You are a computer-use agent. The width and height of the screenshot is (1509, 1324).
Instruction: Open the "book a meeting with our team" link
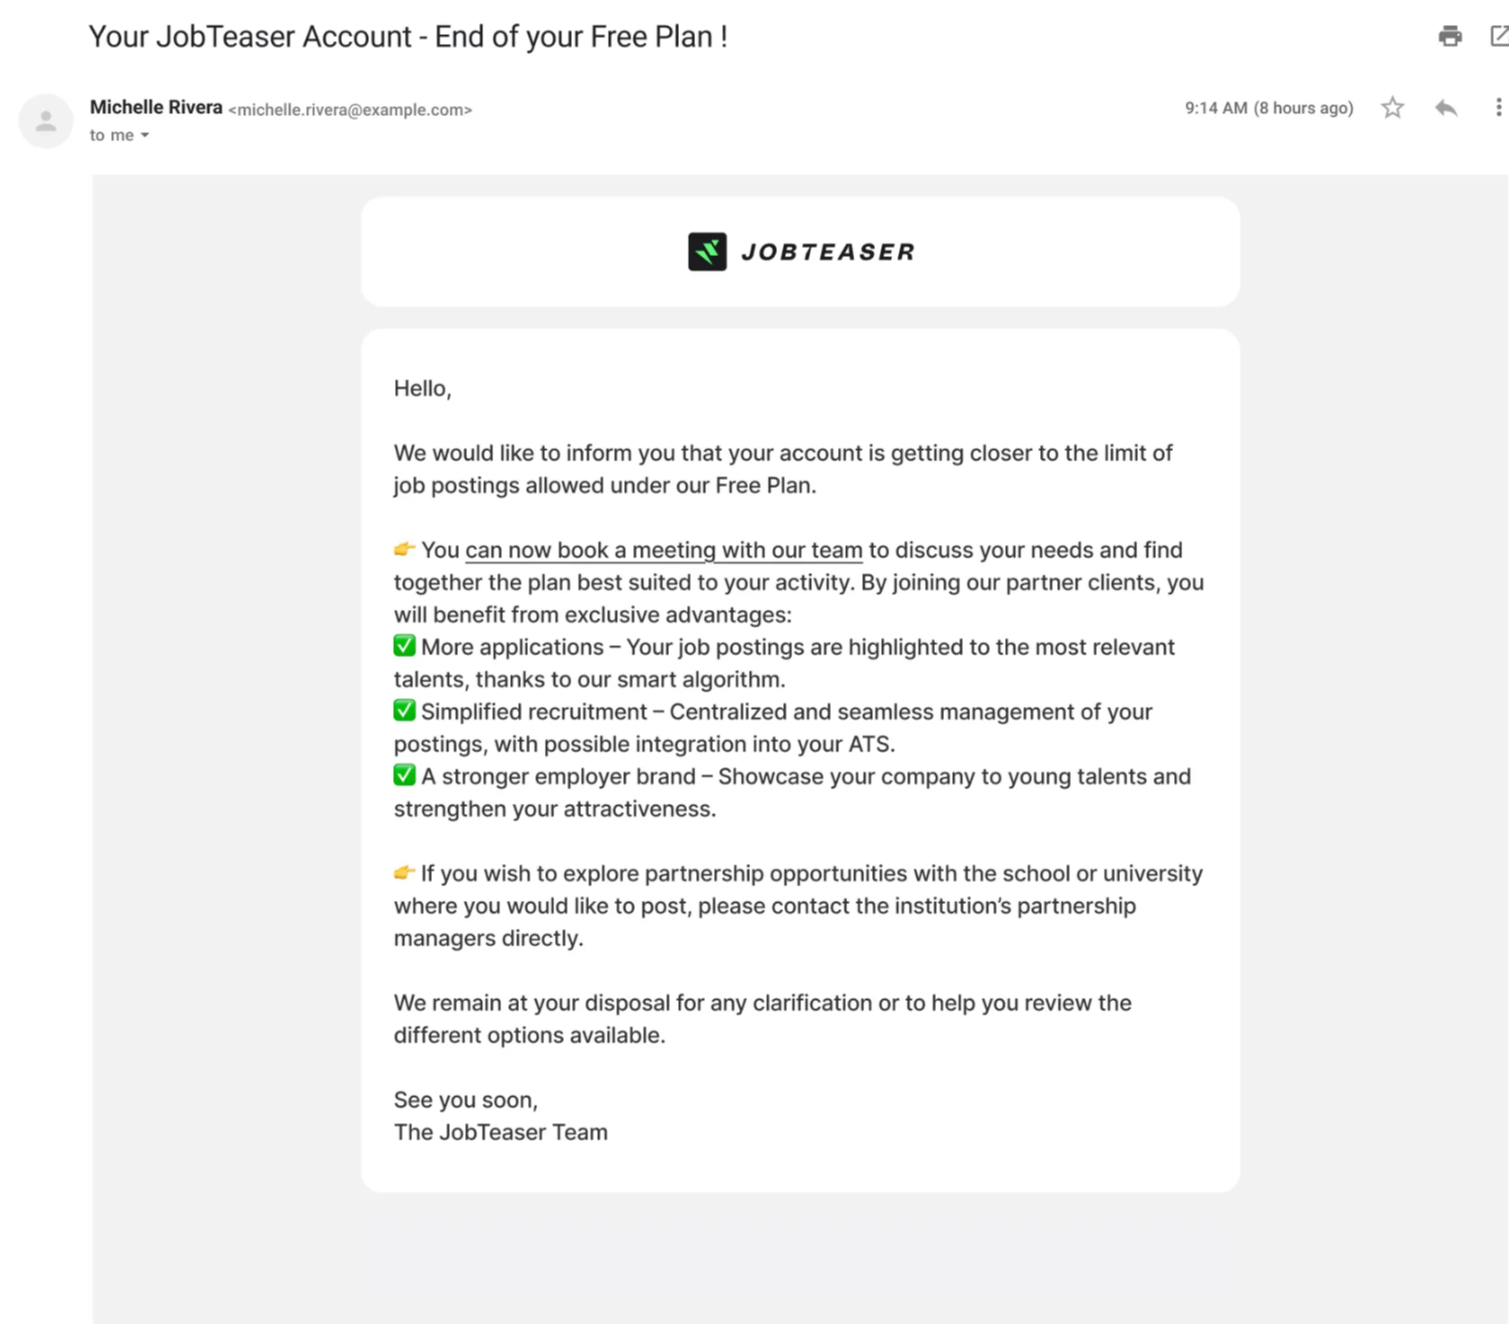pyautogui.click(x=663, y=550)
